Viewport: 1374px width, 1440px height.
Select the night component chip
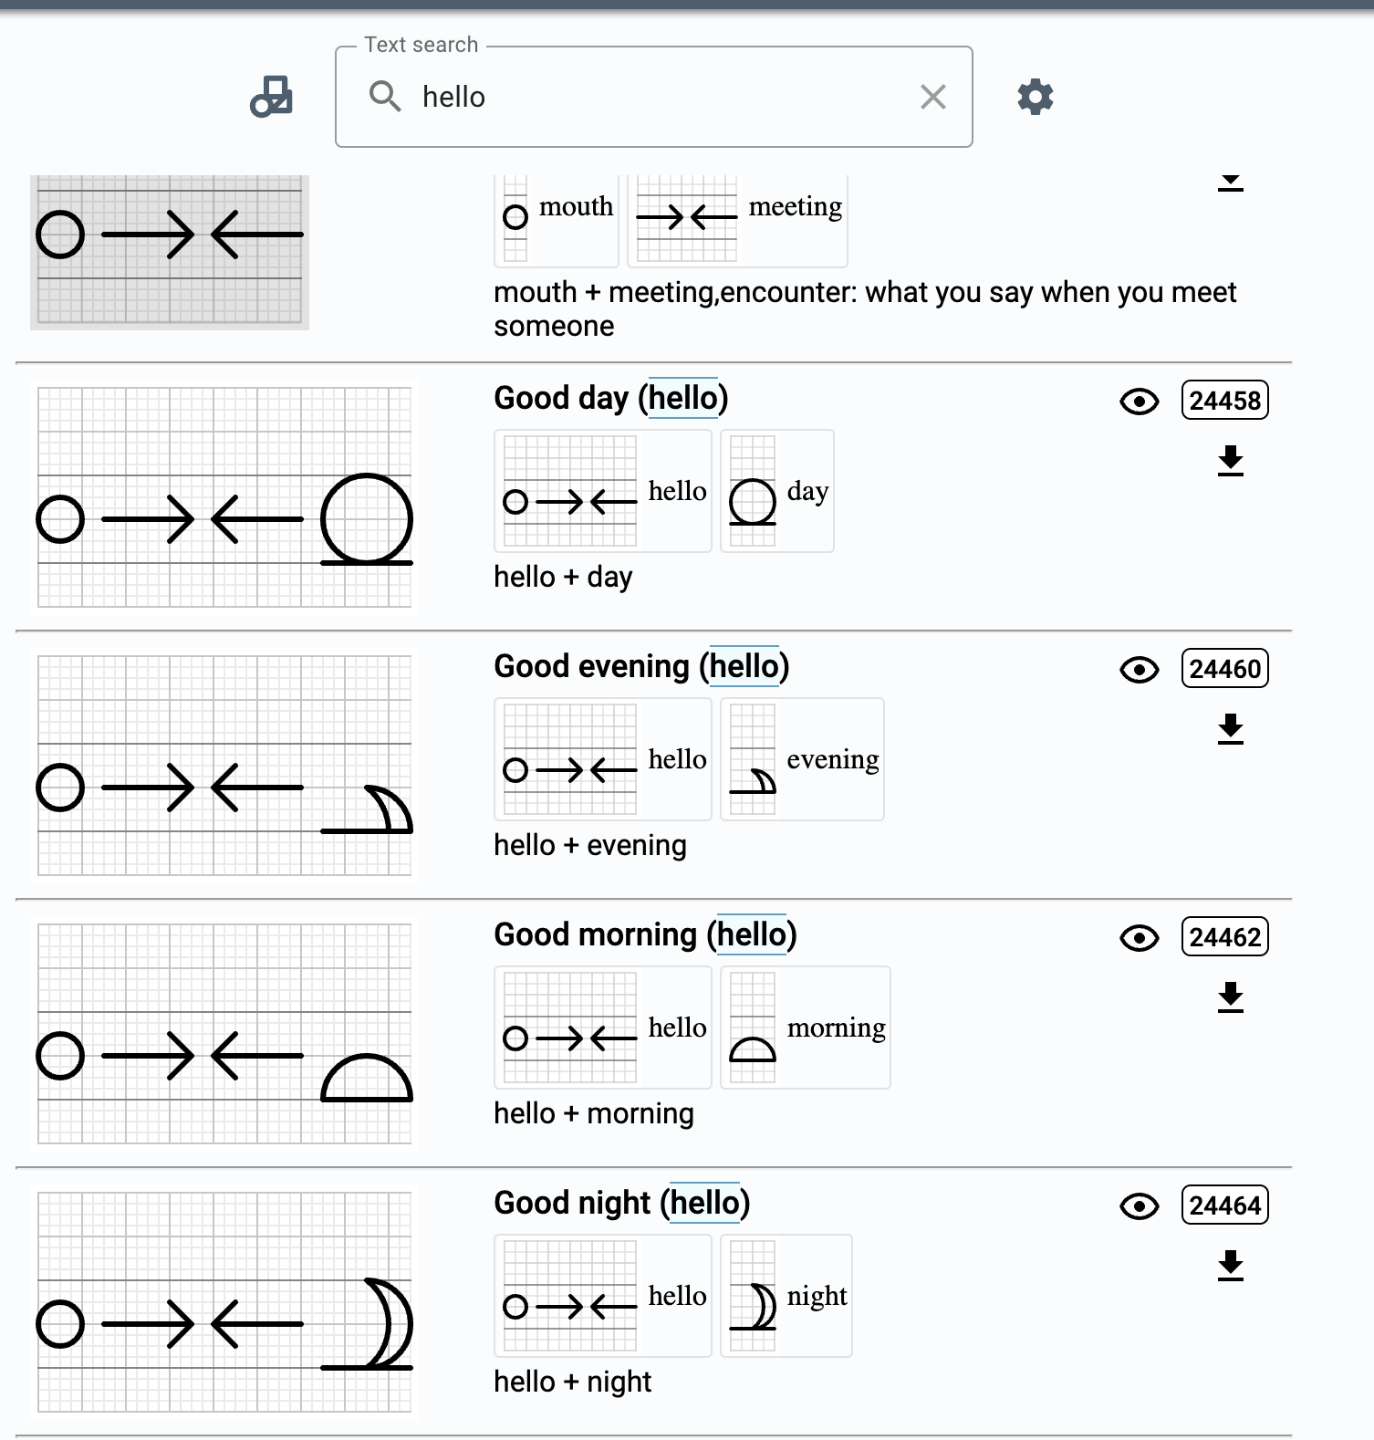[786, 1296]
